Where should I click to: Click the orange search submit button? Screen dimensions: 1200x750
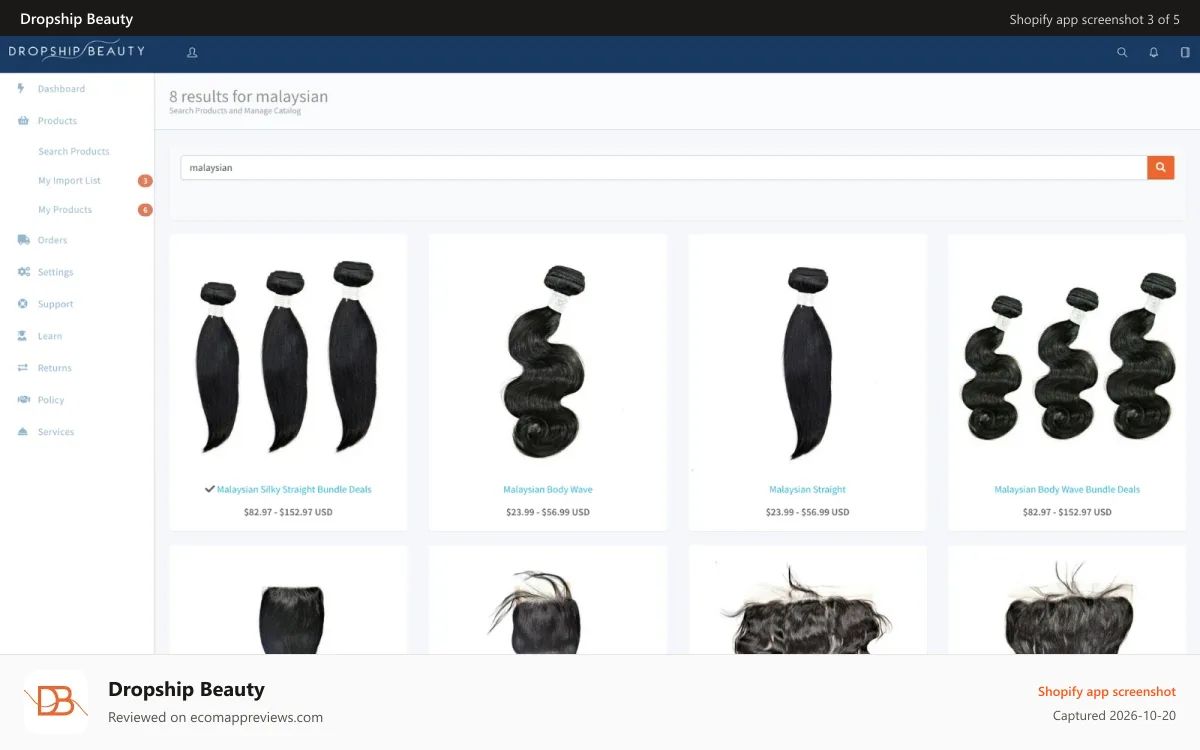pyautogui.click(x=1160, y=168)
